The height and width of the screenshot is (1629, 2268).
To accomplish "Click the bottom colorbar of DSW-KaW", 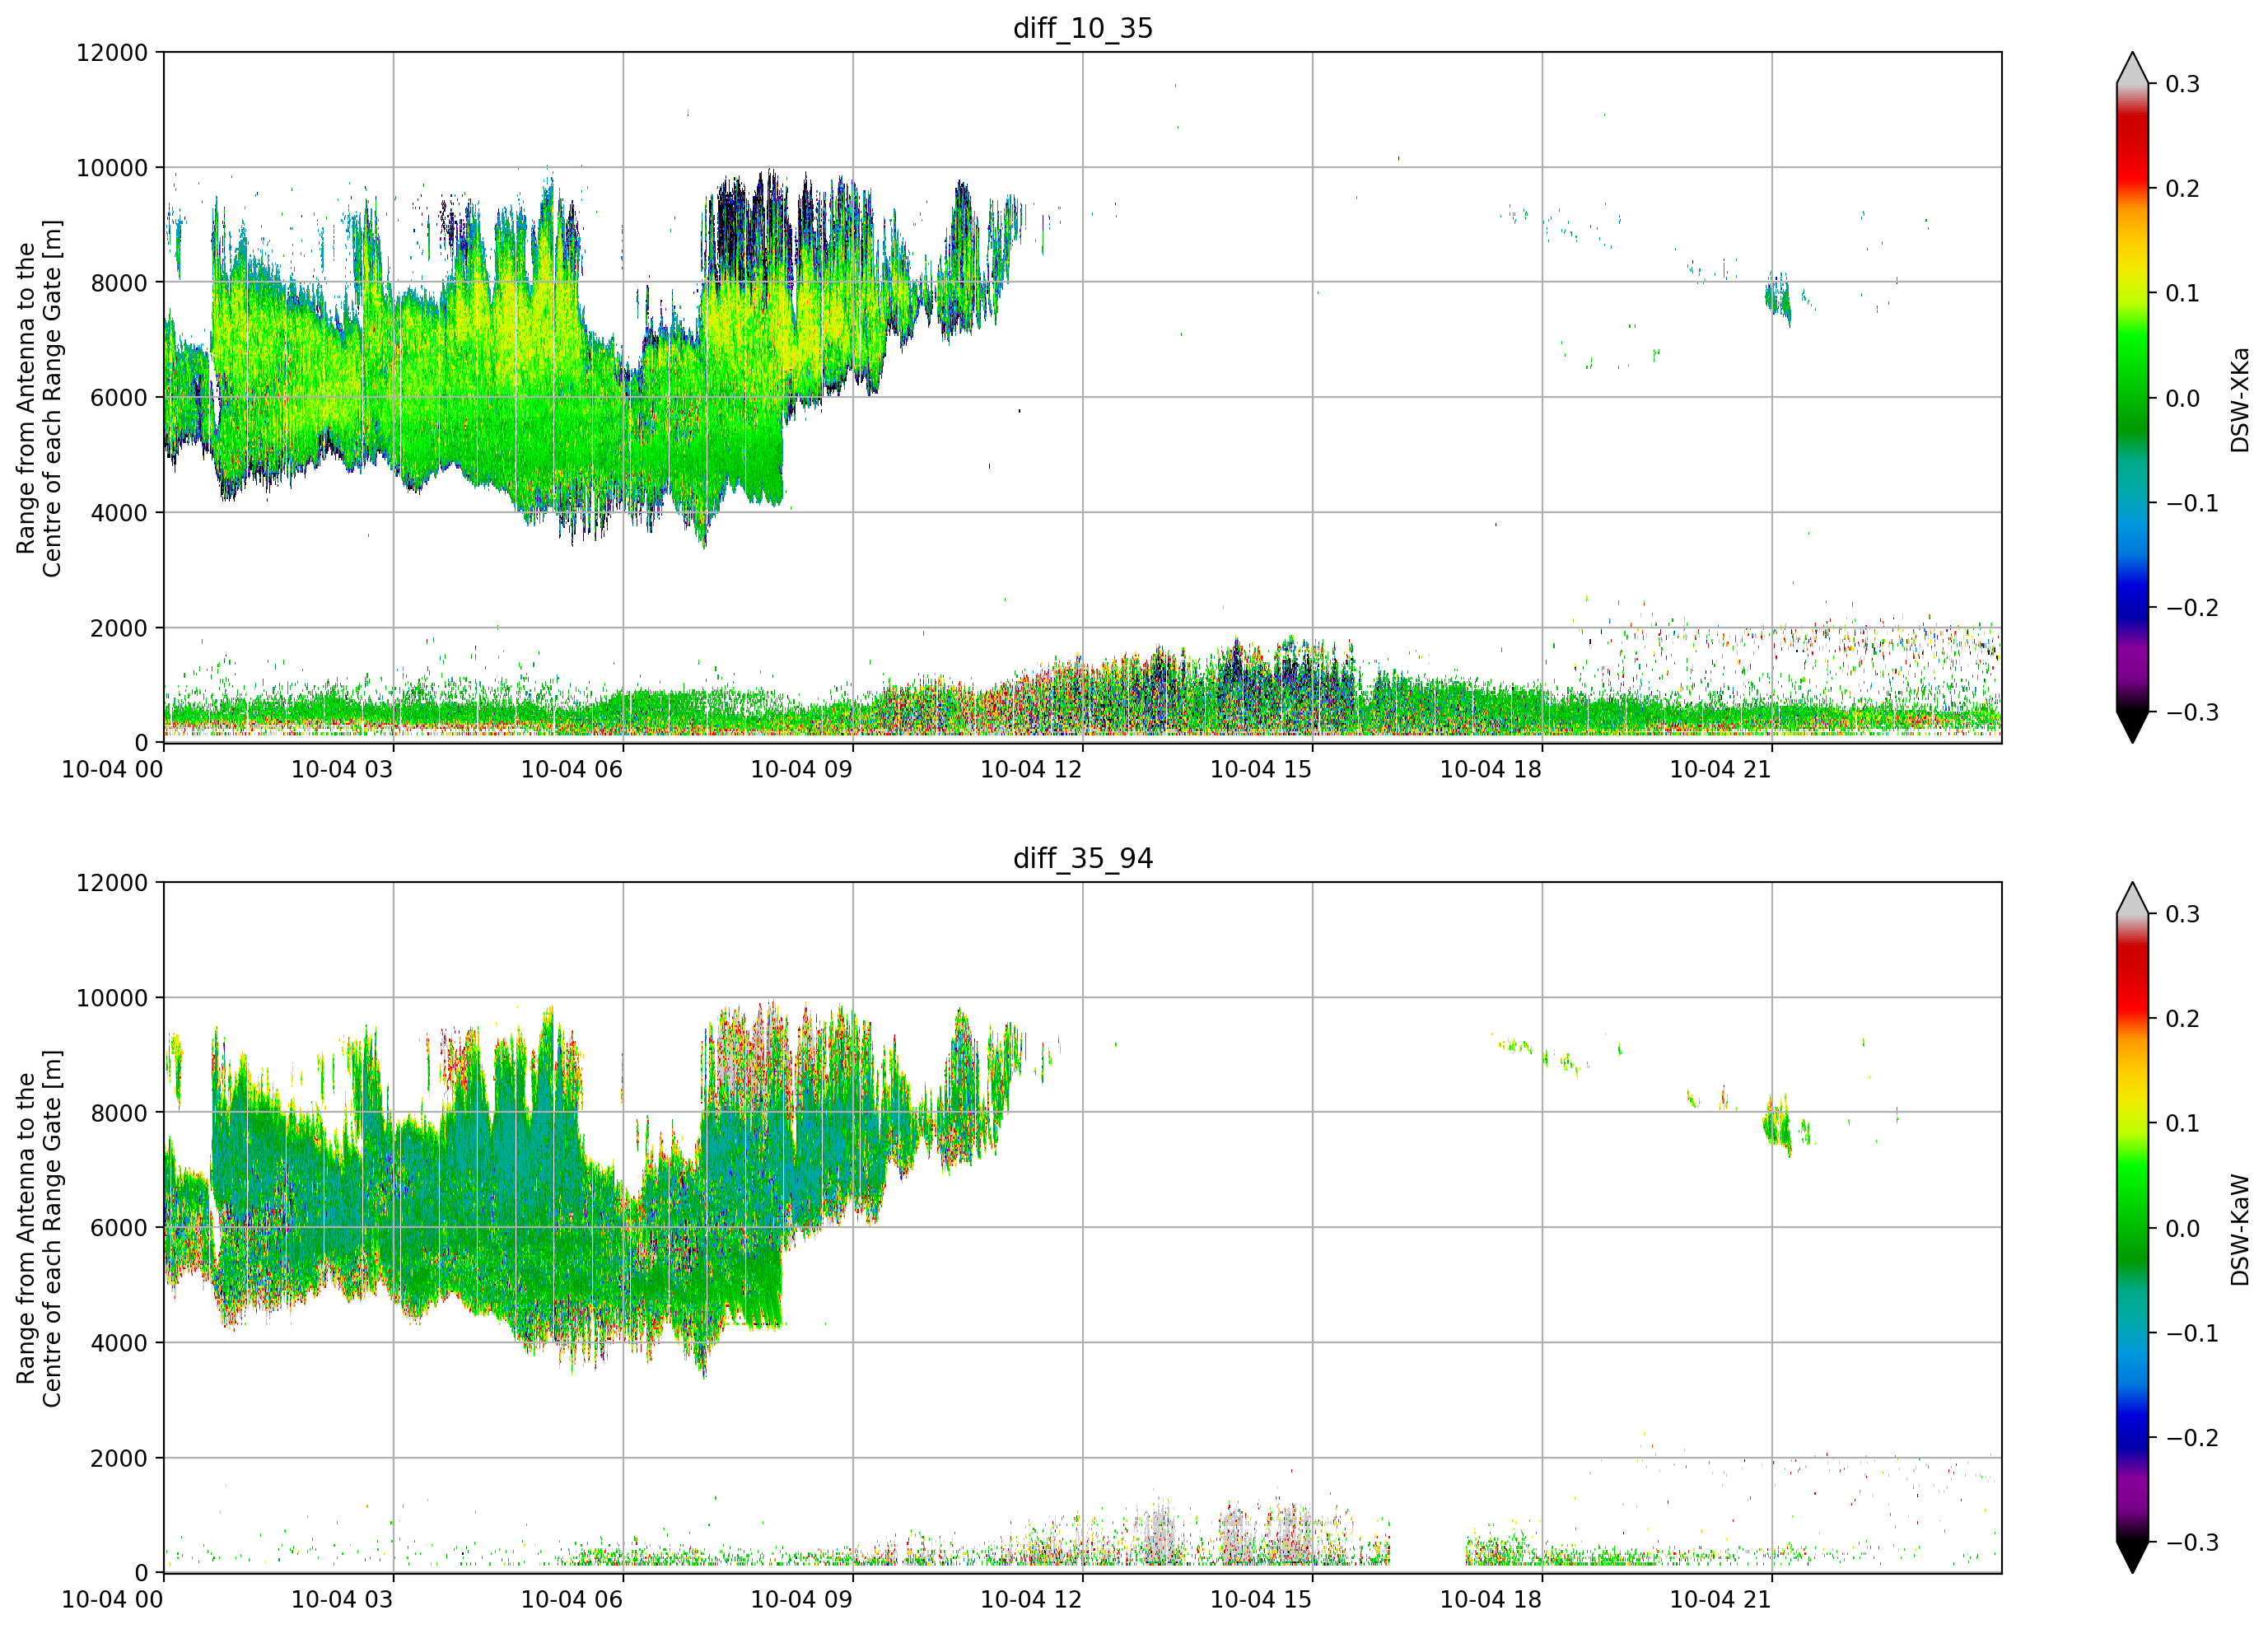I will (x=2132, y=1227).
